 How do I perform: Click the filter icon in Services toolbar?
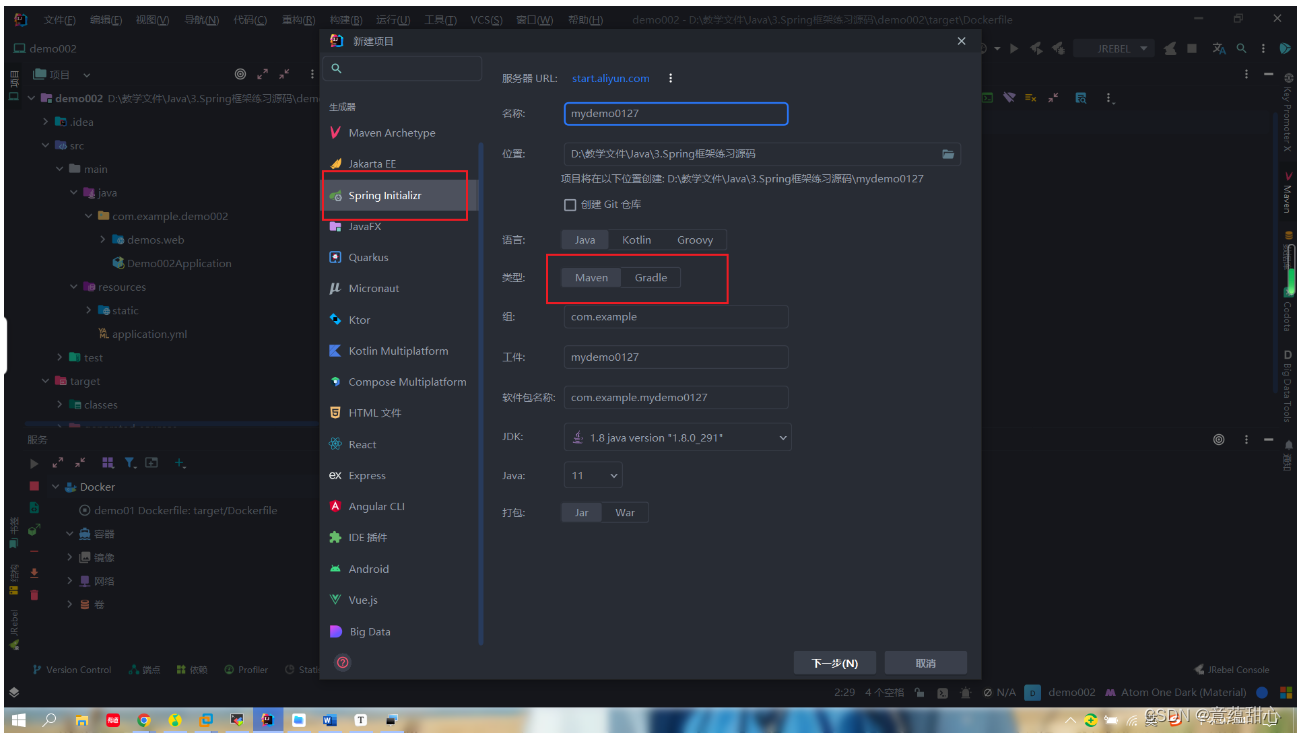[130, 463]
